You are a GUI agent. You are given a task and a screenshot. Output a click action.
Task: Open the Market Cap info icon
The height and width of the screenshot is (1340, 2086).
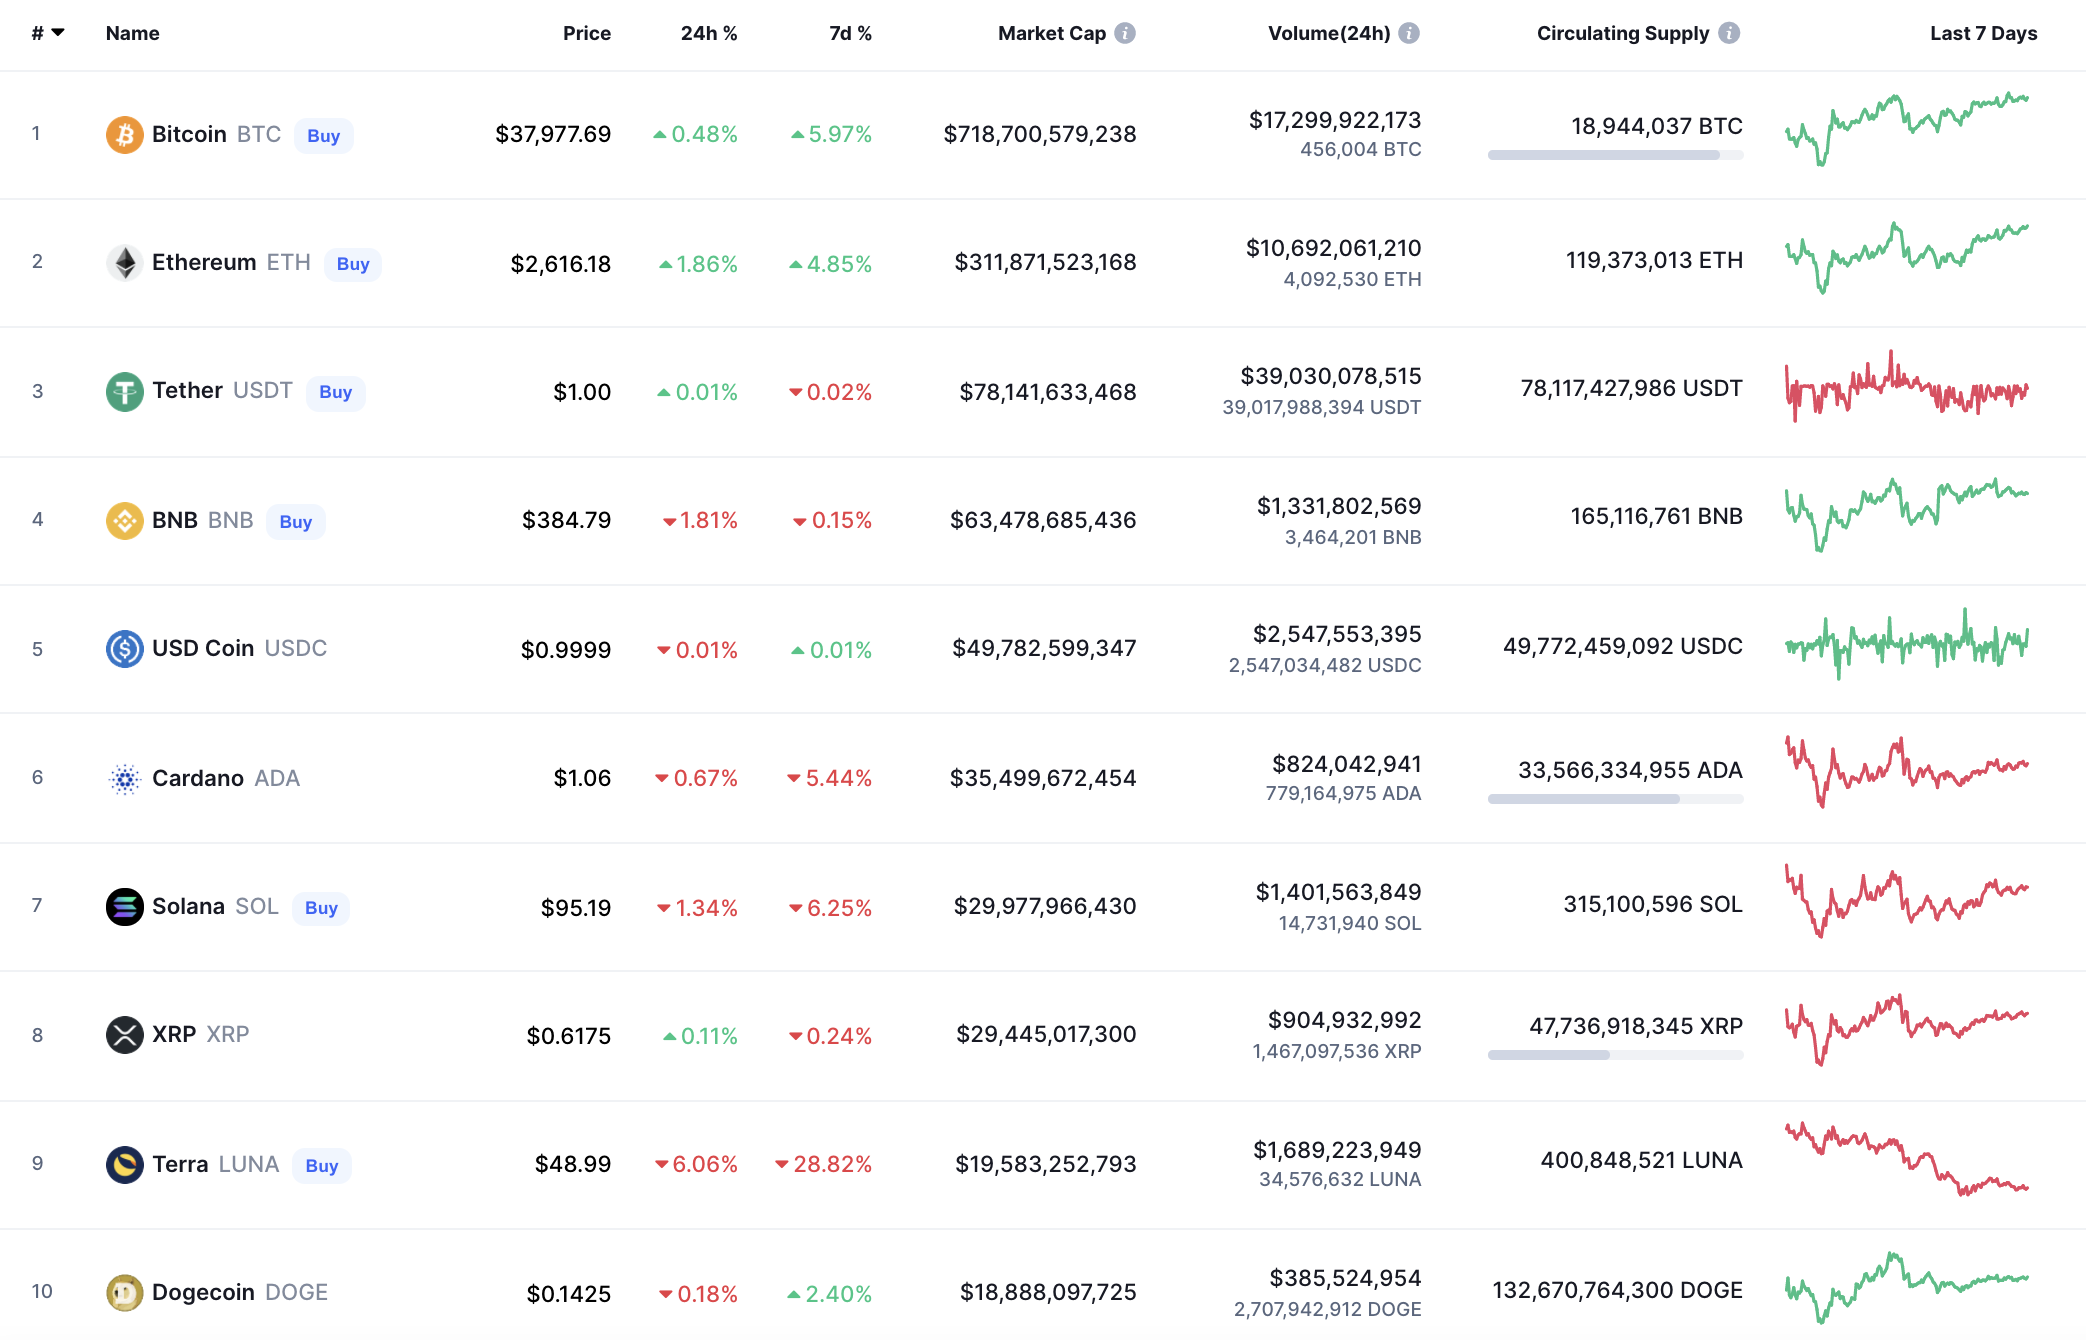pos(1125,33)
